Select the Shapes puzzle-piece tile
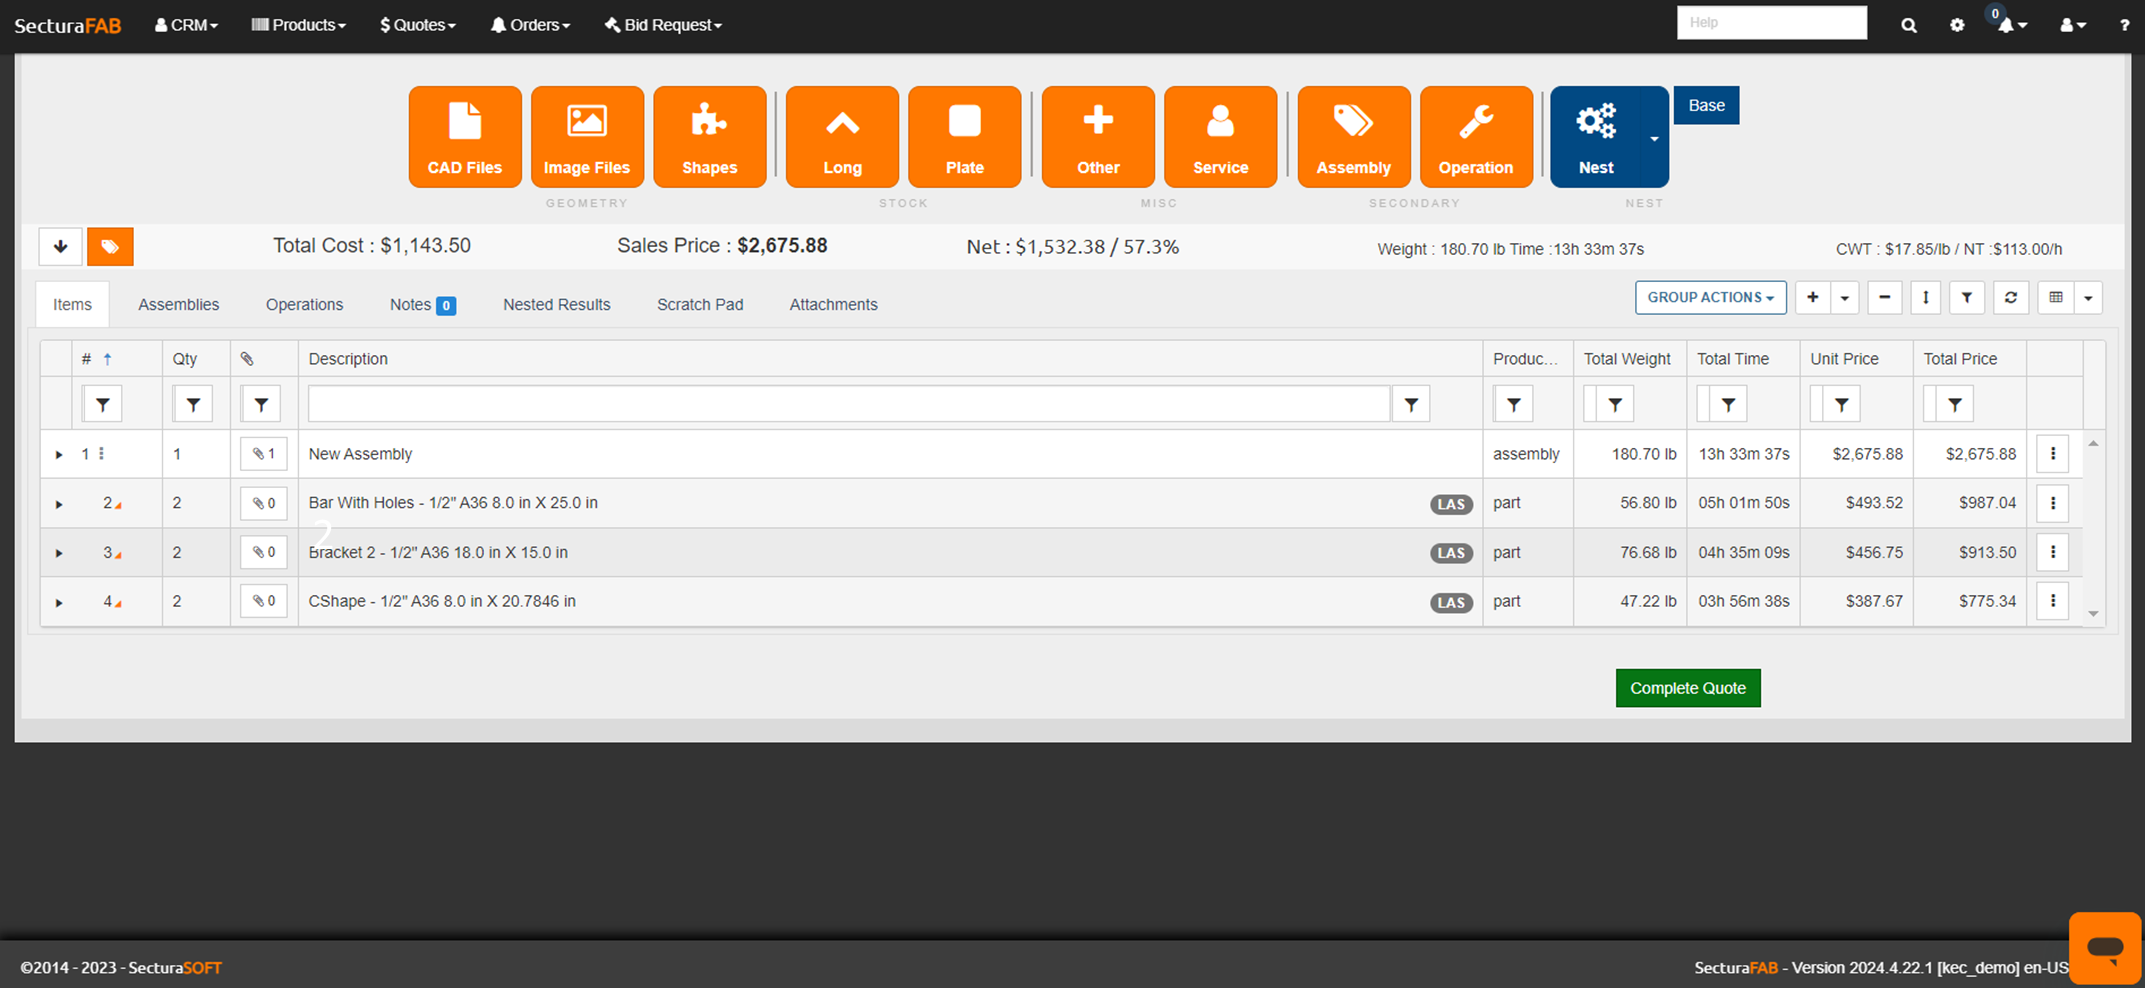The height and width of the screenshot is (988, 2145). (709, 137)
